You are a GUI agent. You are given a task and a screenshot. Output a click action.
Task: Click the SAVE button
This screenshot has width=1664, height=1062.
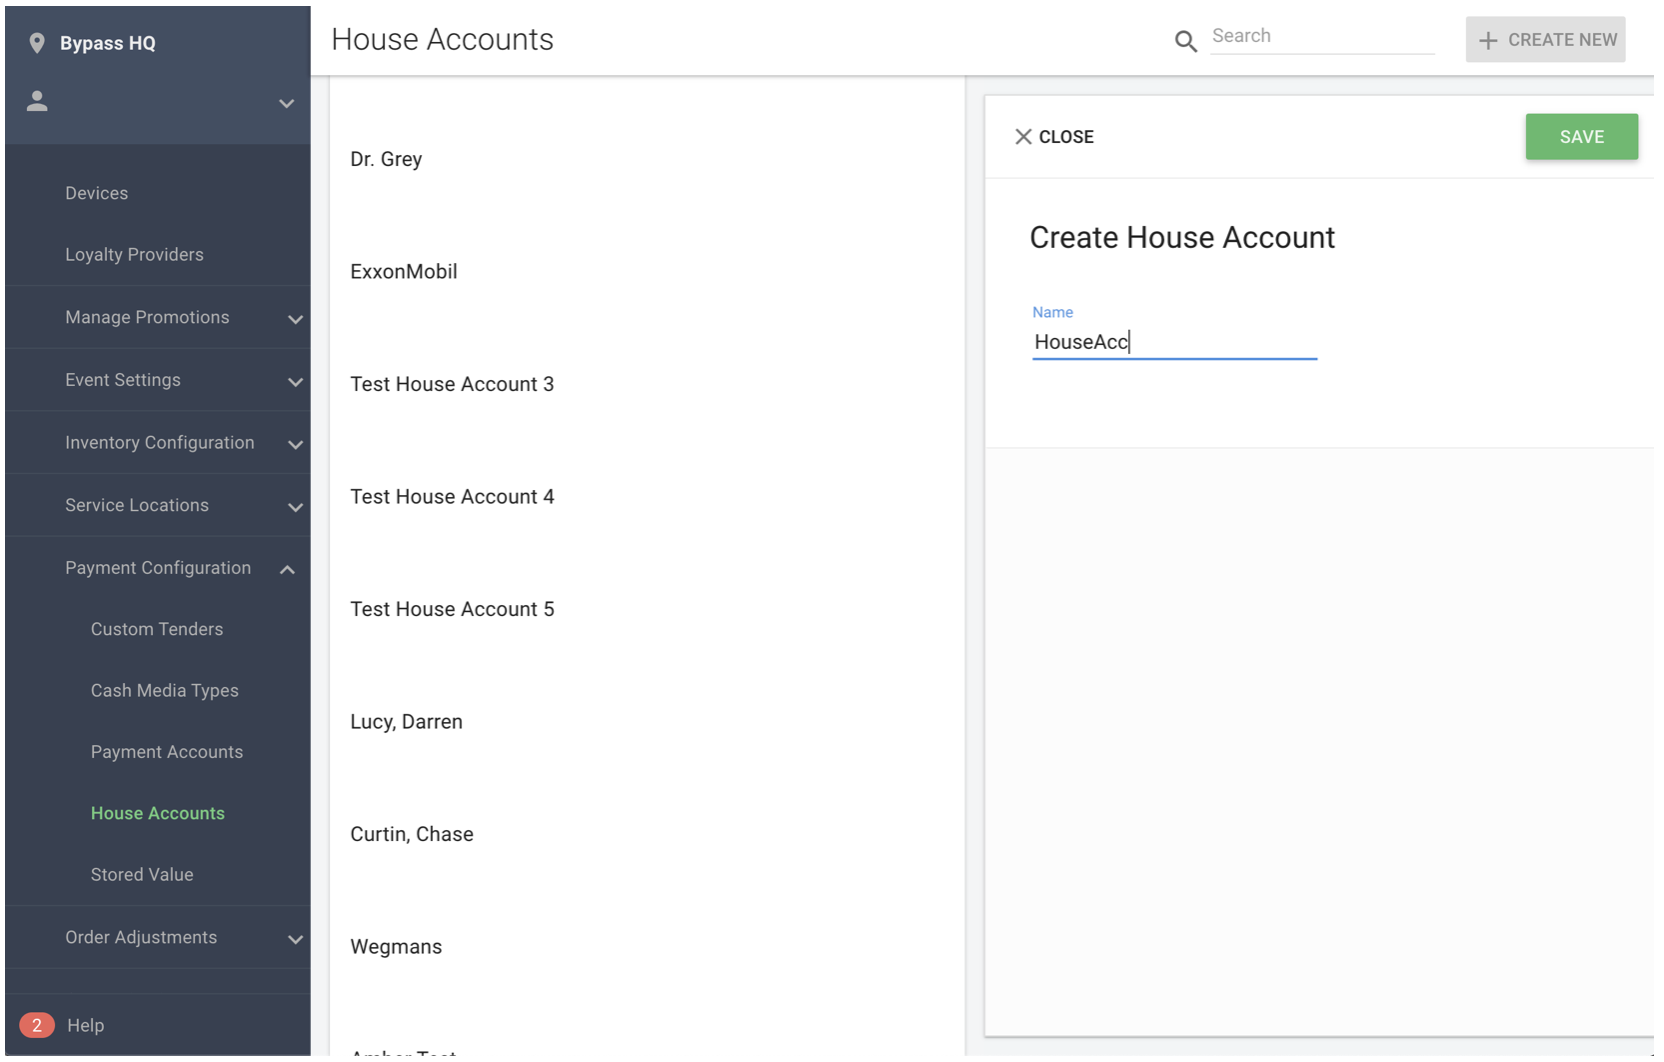(1581, 136)
